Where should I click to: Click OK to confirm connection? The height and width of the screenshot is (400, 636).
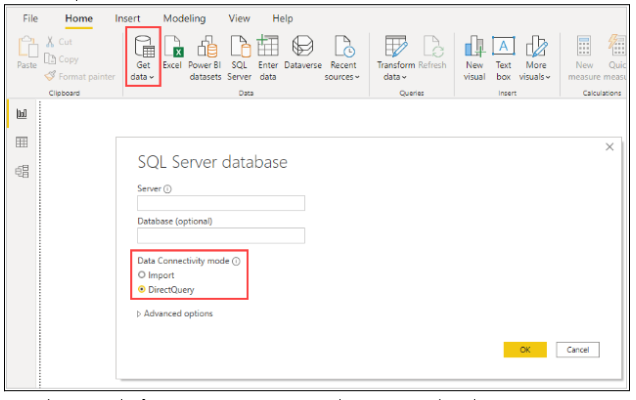point(525,350)
